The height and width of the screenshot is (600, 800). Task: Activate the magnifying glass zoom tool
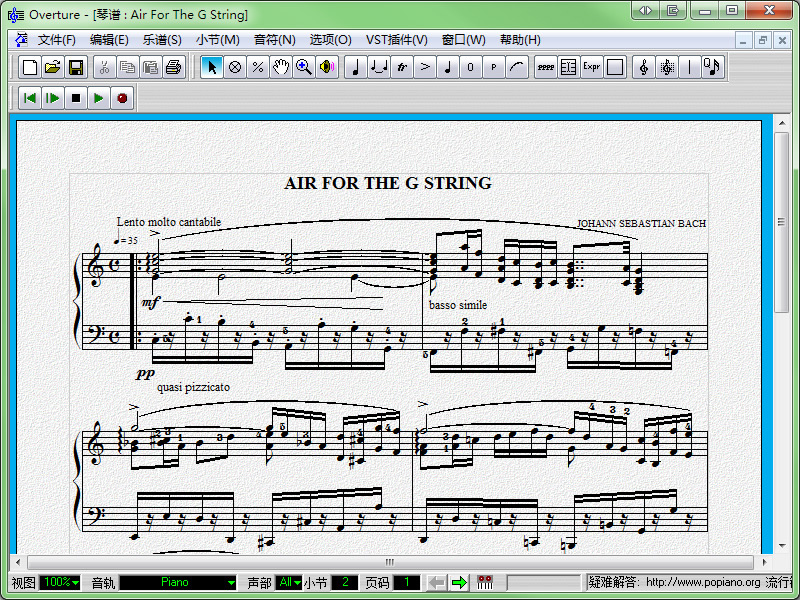304,67
